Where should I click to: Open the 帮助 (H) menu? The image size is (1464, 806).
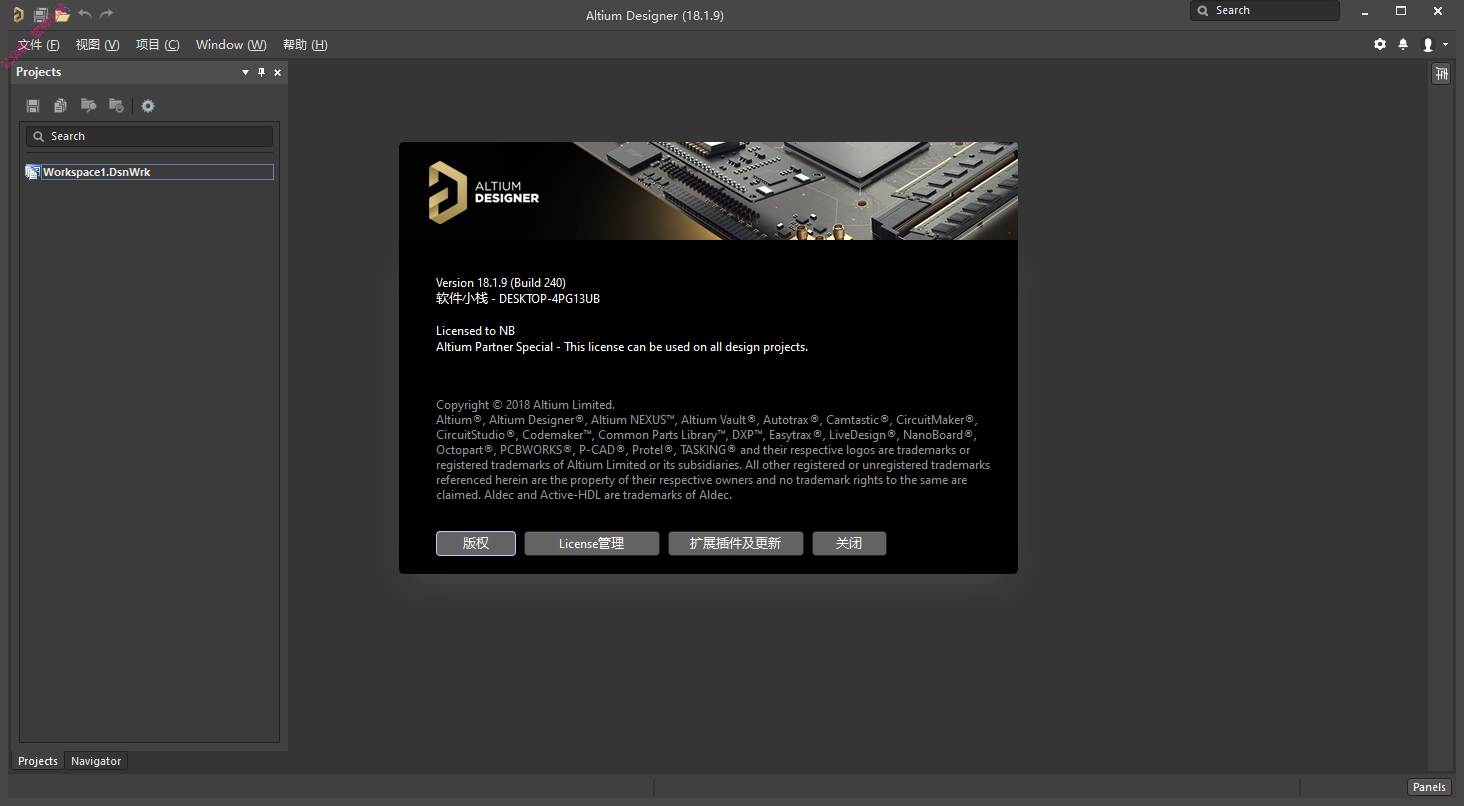(305, 45)
